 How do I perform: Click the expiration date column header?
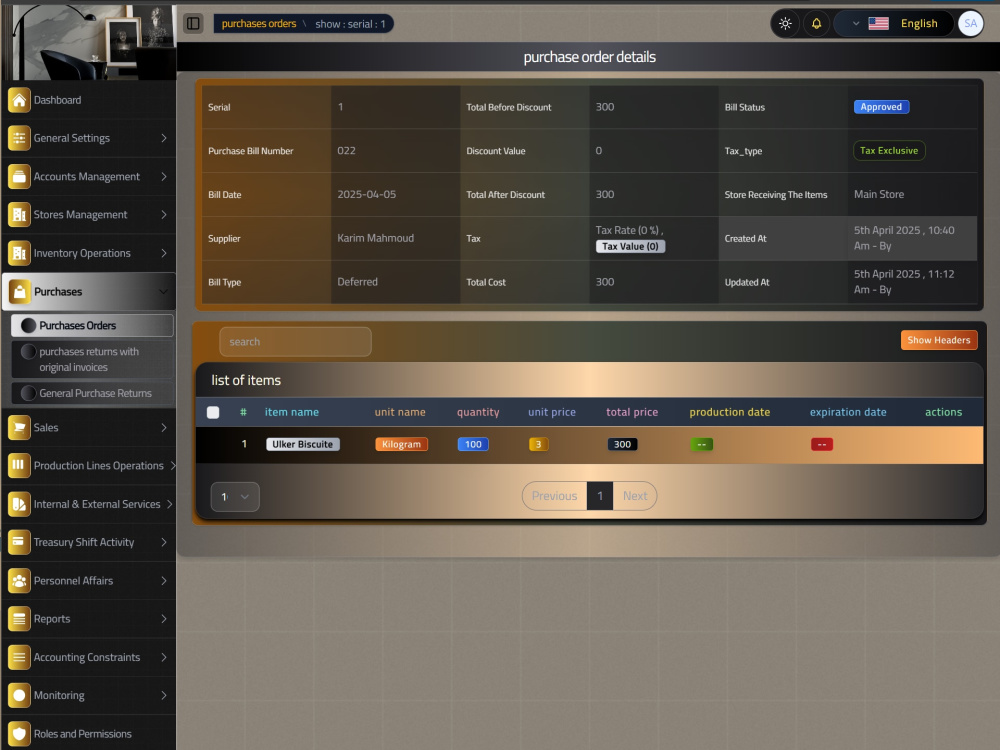pos(848,412)
